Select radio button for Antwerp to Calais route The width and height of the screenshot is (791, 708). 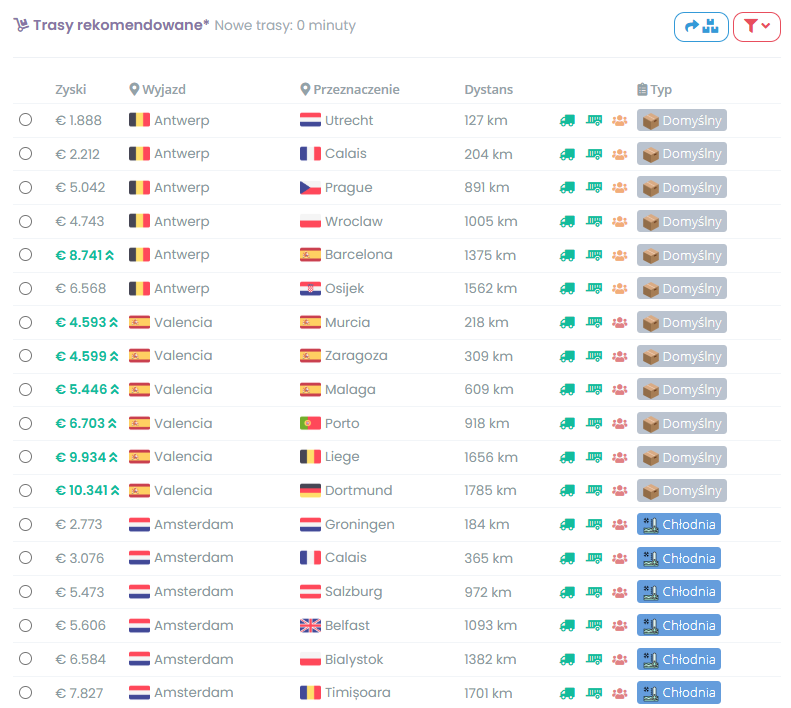click(25, 153)
